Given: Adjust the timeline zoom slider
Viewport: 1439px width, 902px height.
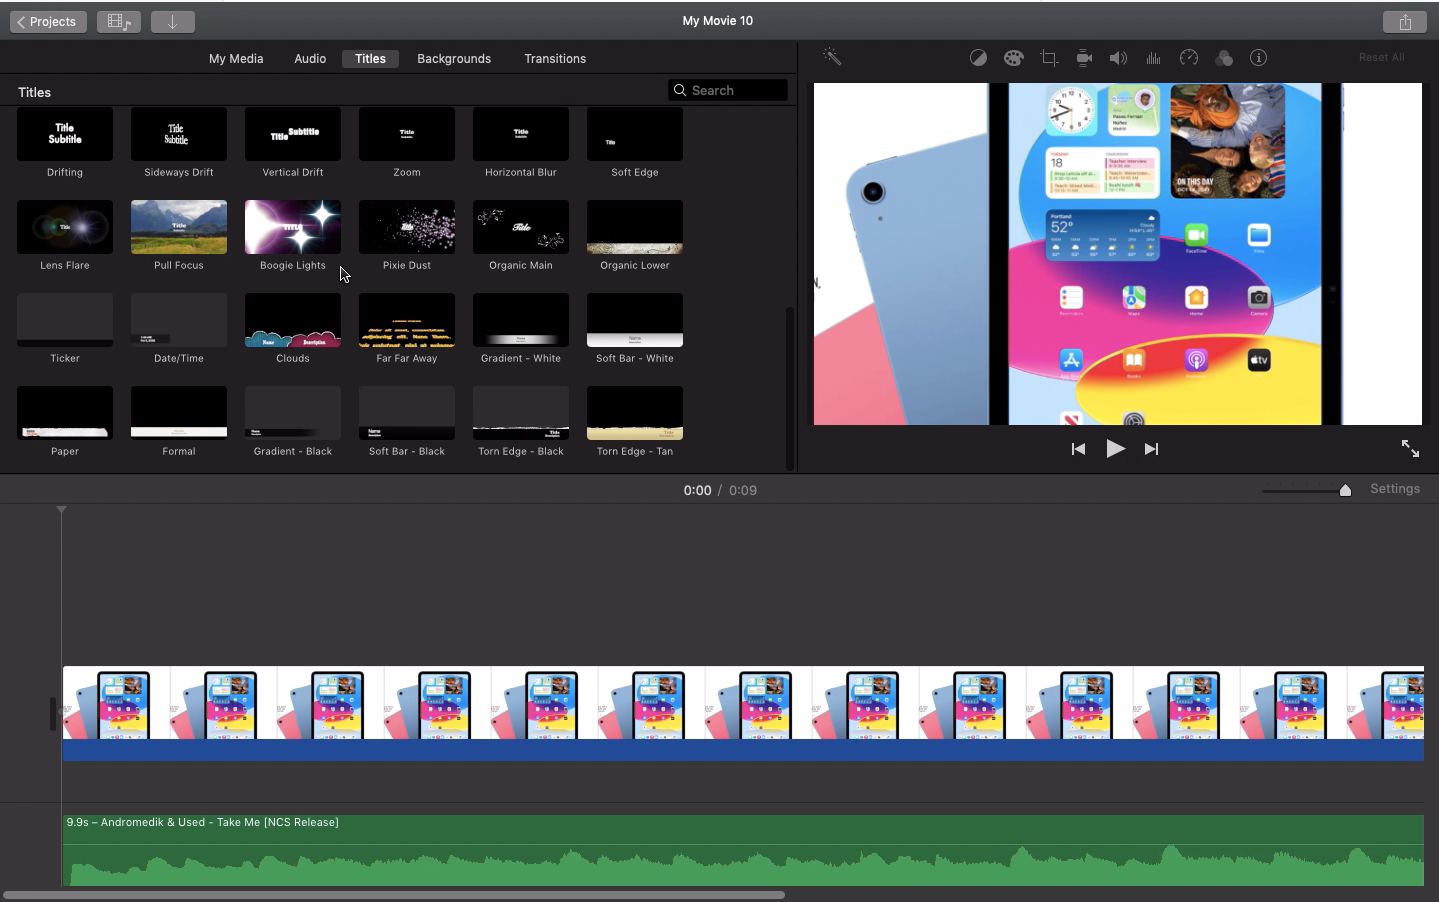Looking at the screenshot, I should pos(1344,490).
